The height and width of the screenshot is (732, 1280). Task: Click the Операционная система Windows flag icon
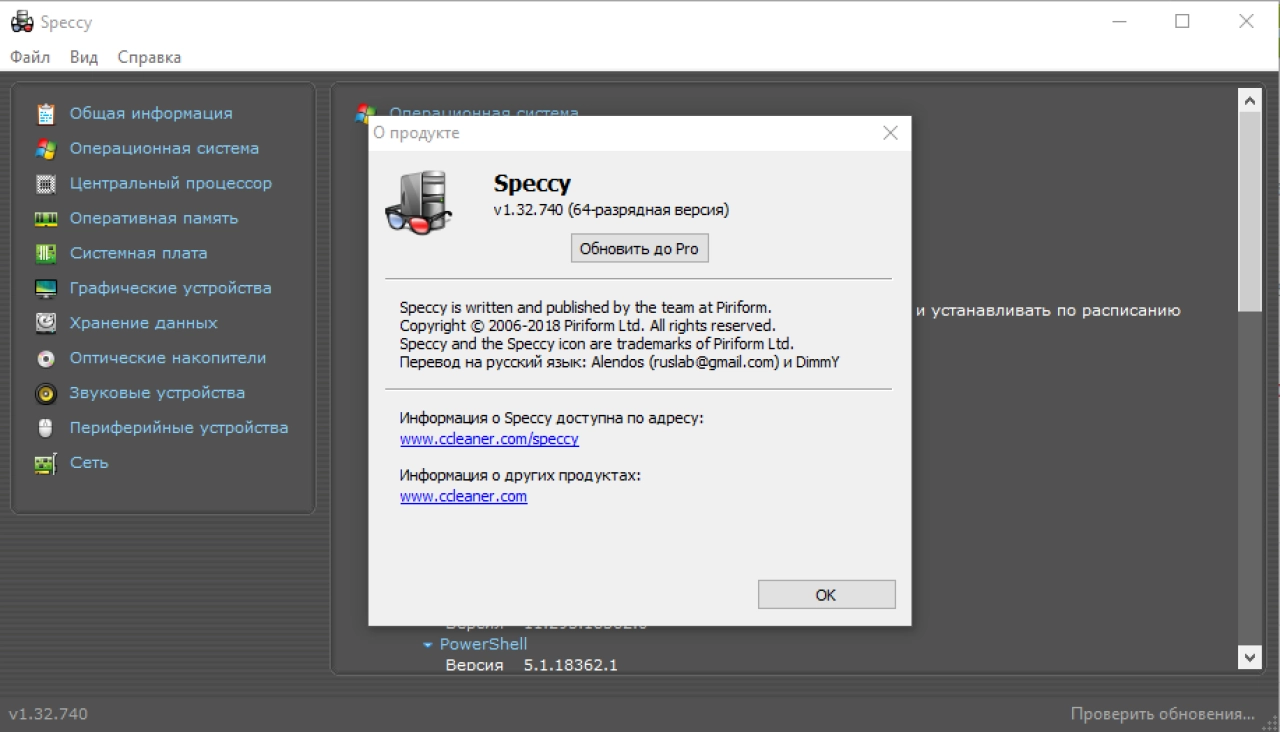pos(46,149)
